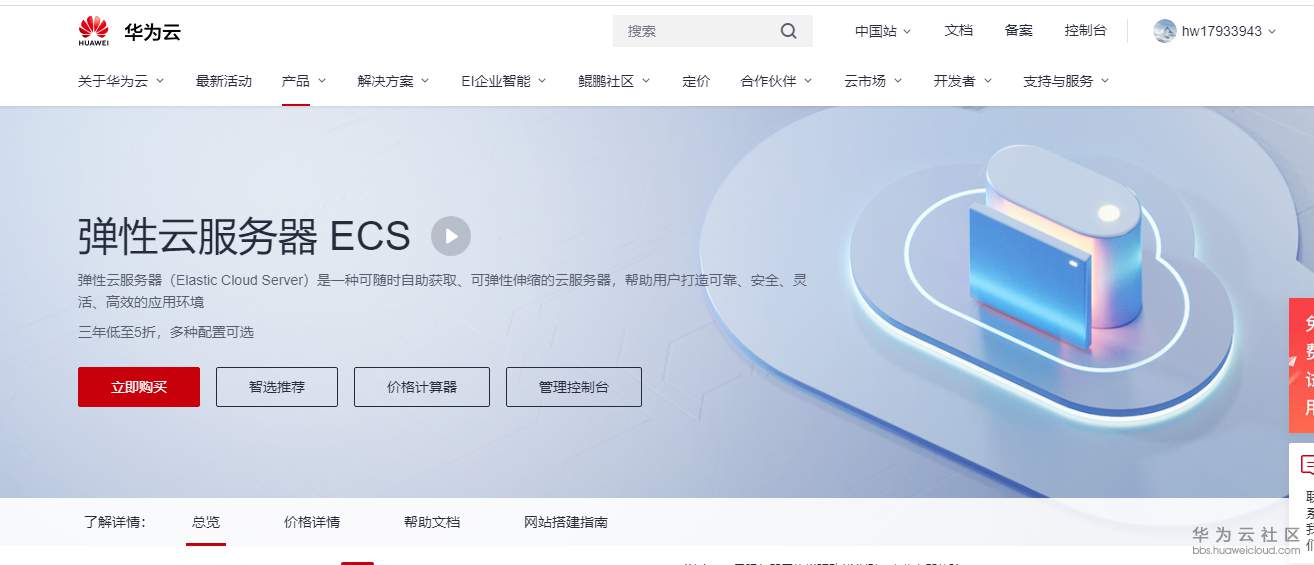Expand the 云市场 menu
Screen dimensions: 1314x565
tap(873, 81)
